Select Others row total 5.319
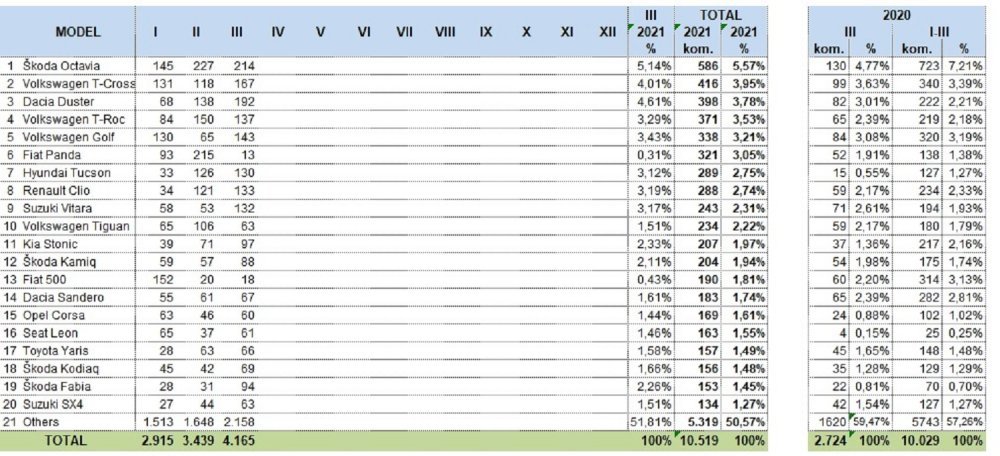 pyautogui.click(x=704, y=422)
